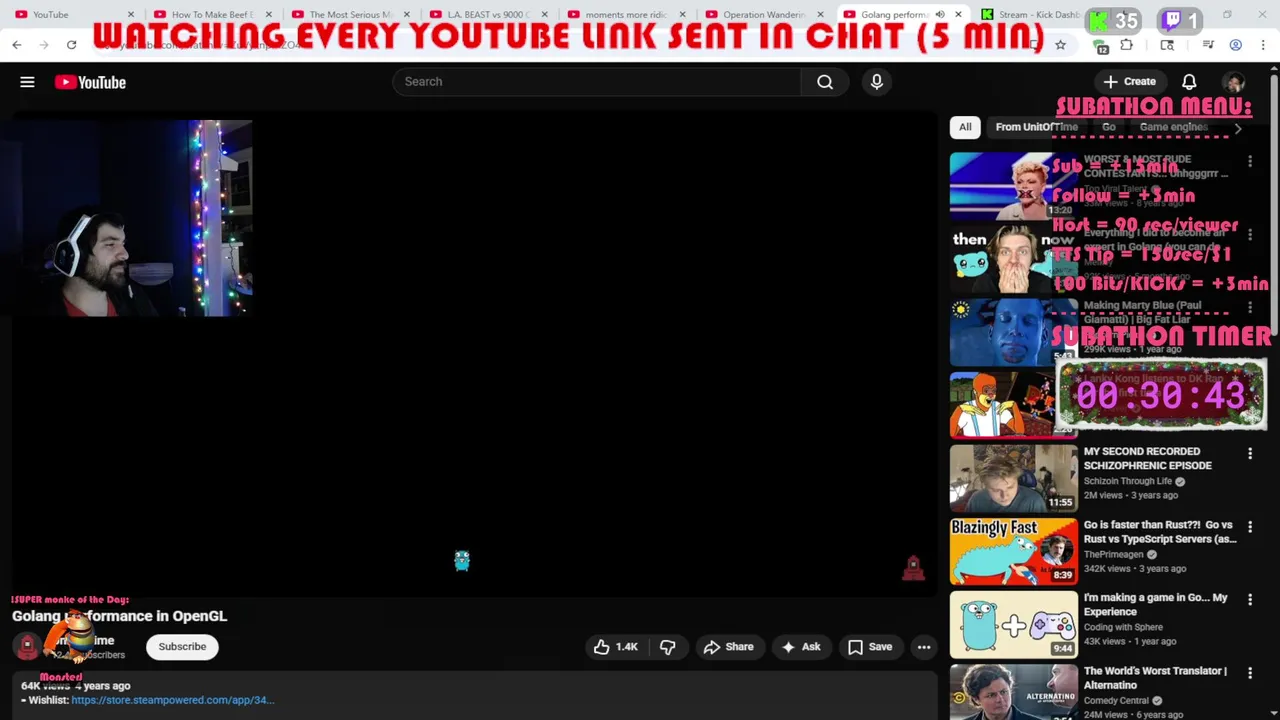Open ThePrimeagen channel name
The image size is (1280, 720).
1113,554
